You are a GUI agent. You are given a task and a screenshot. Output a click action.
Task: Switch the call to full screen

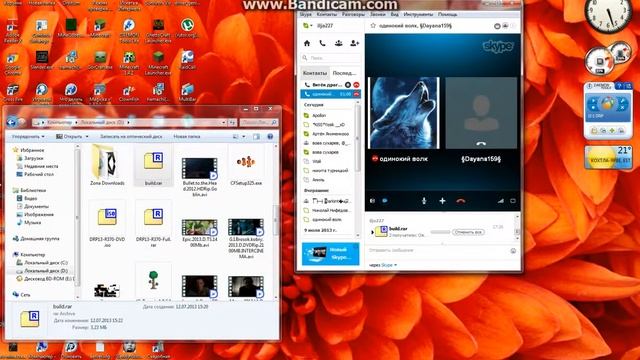click(x=513, y=201)
